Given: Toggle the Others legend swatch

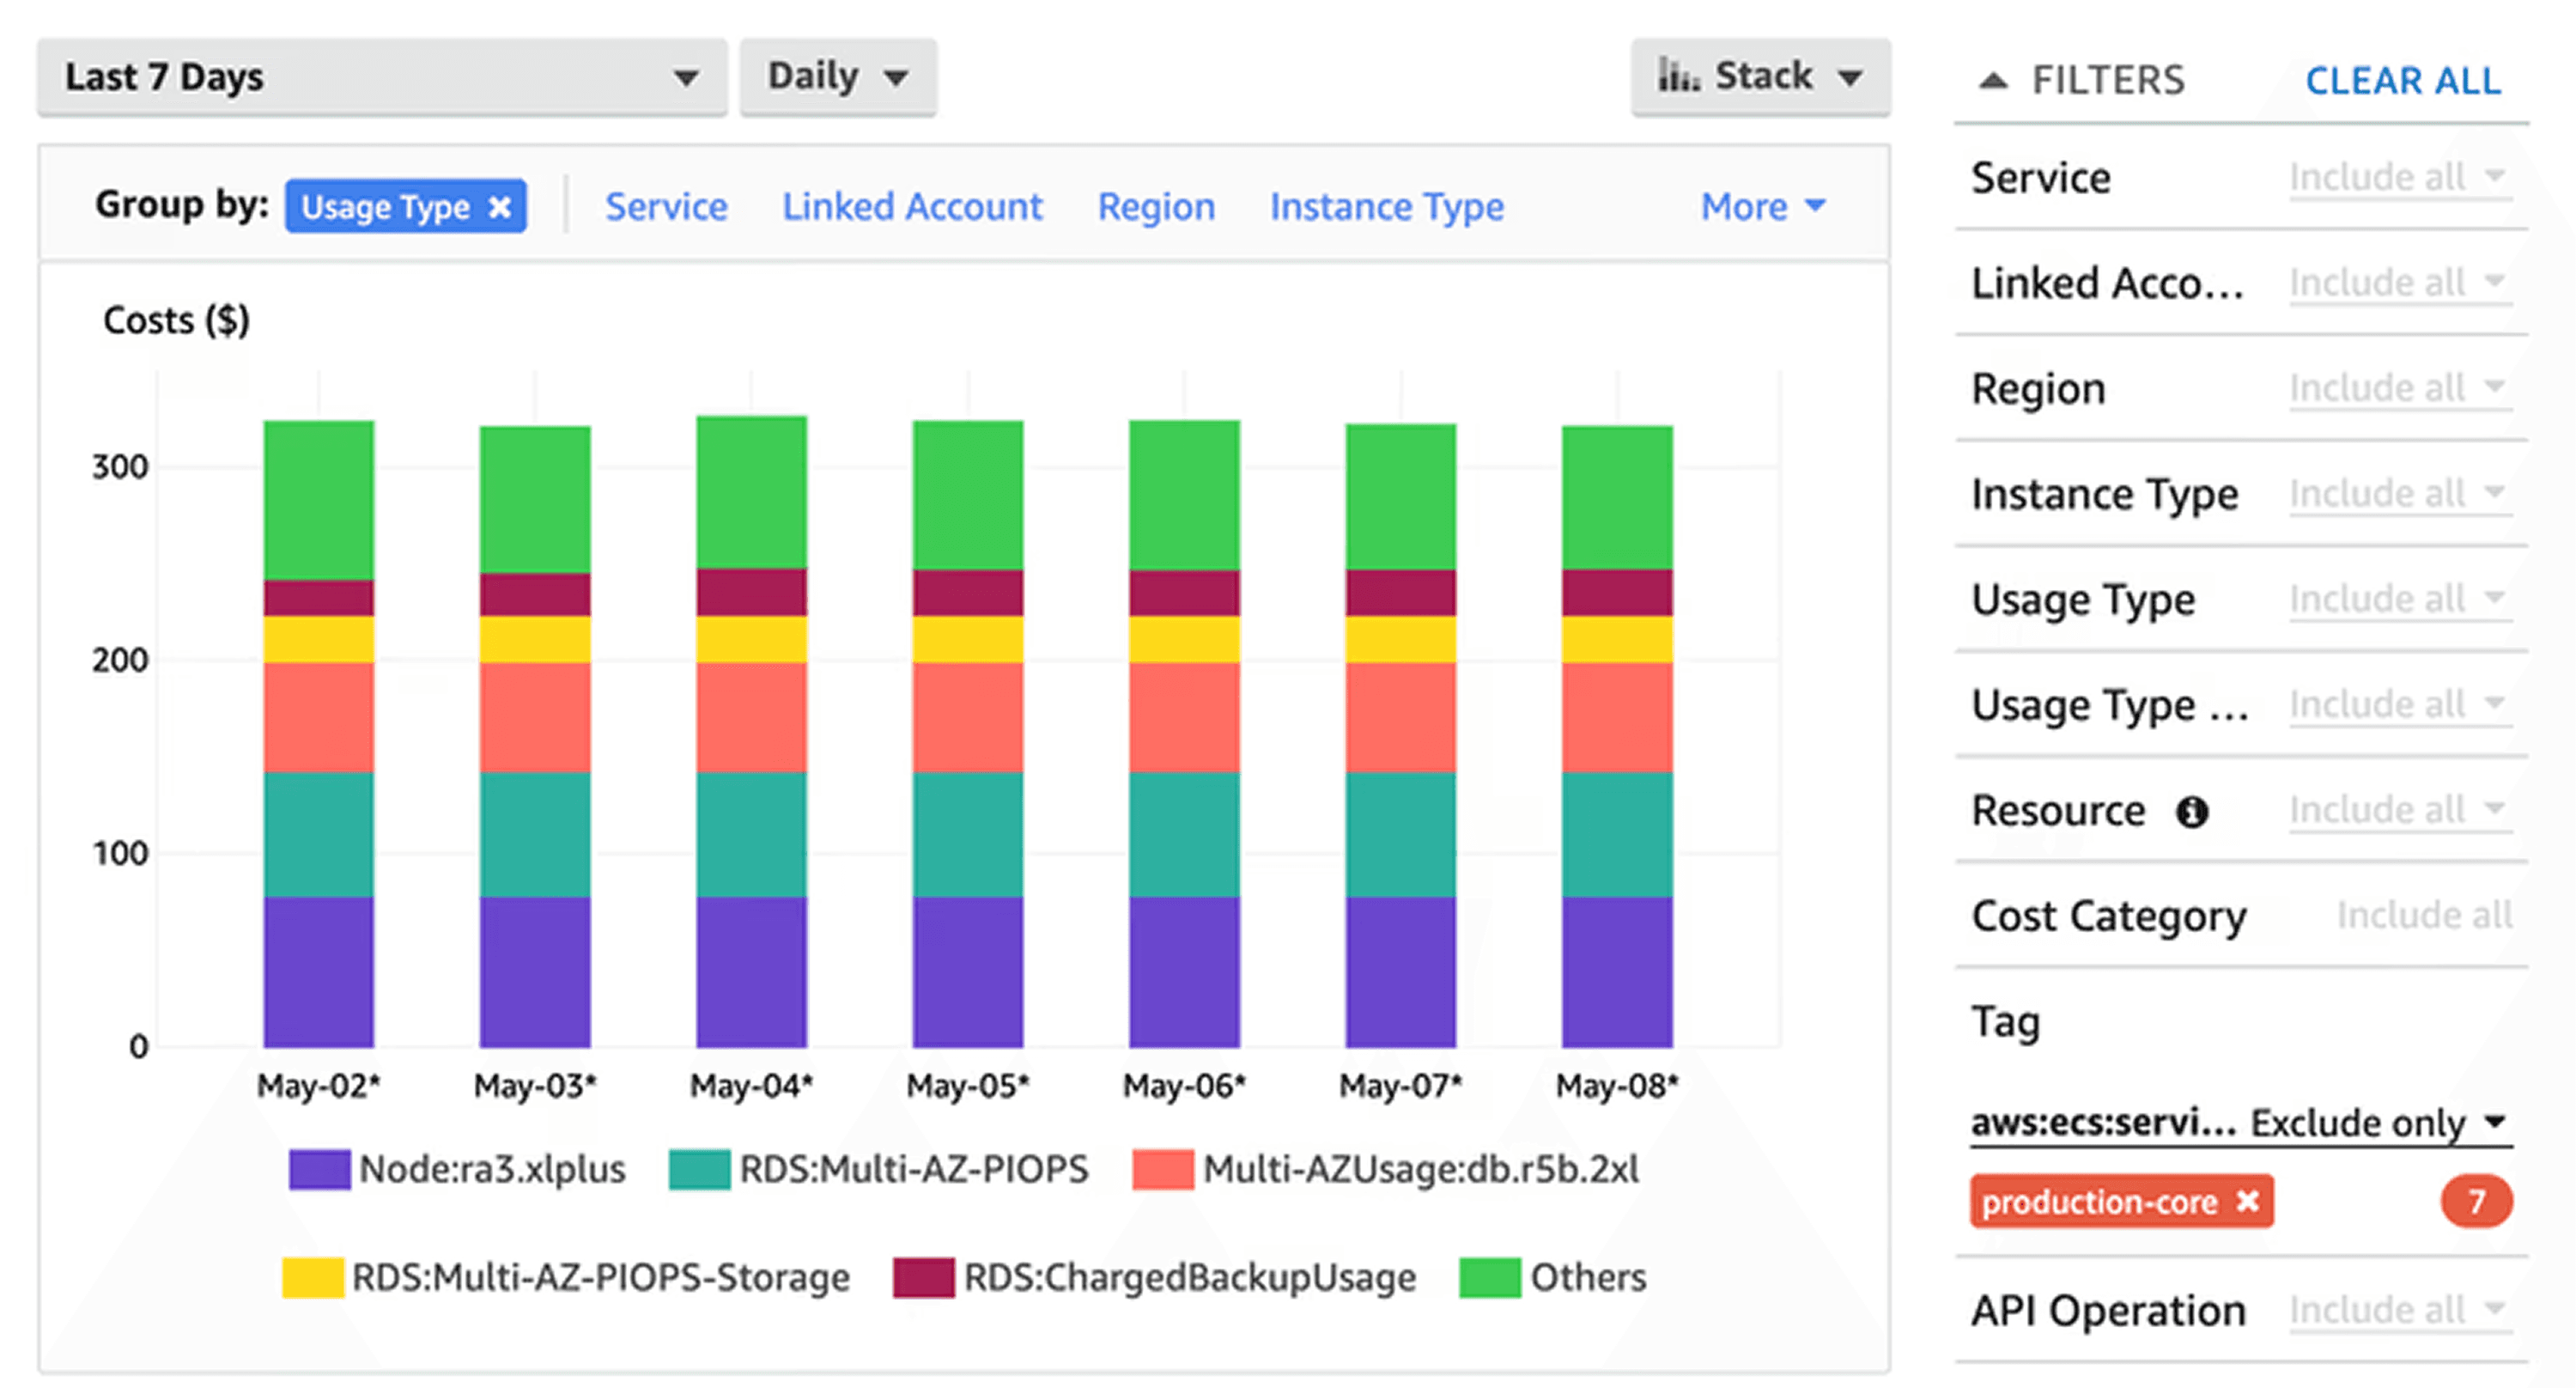Looking at the screenshot, I should (1489, 1277).
